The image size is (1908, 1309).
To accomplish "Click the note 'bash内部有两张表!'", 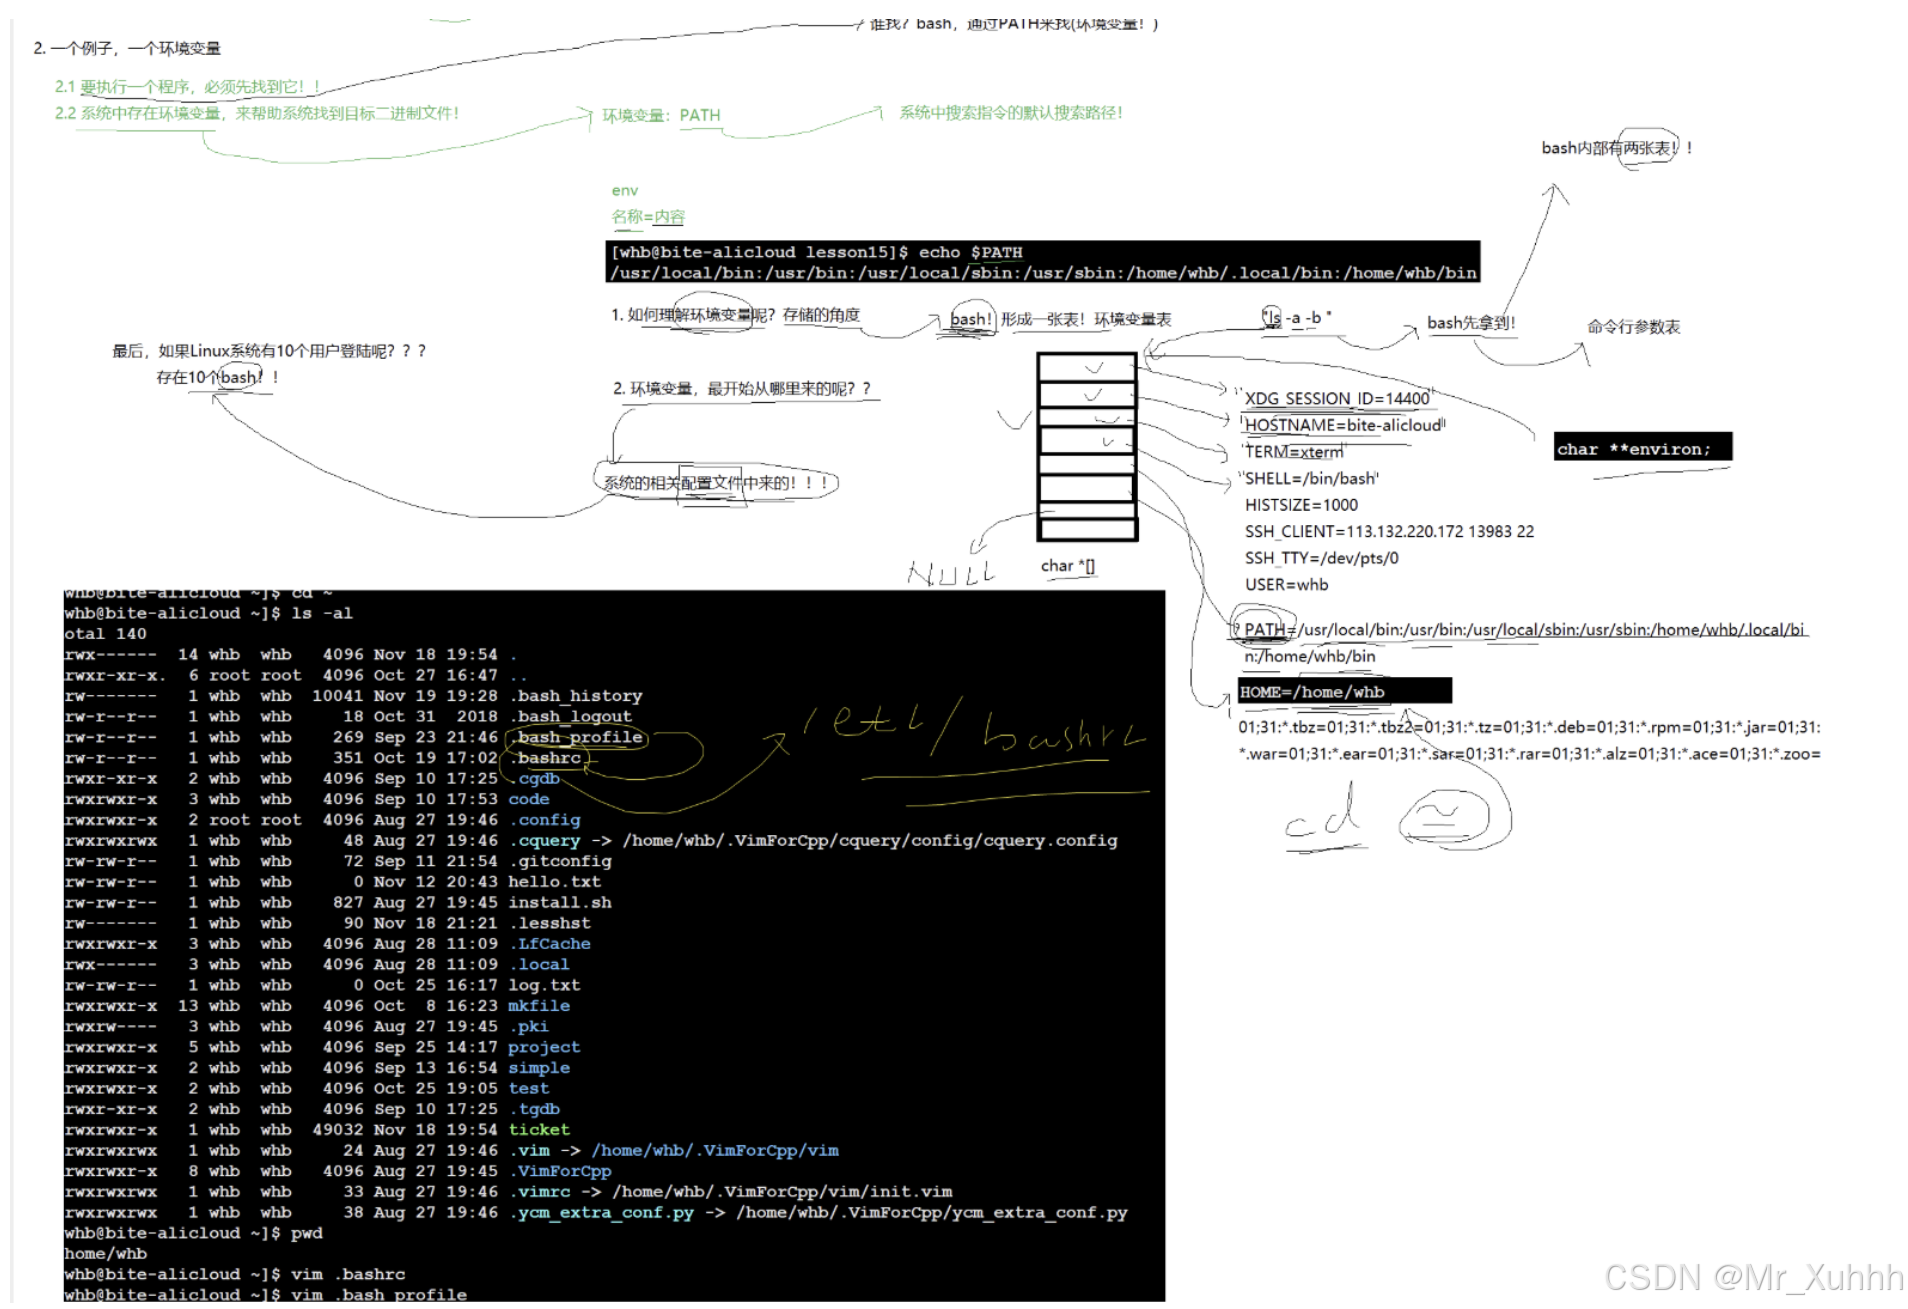I will (1616, 148).
